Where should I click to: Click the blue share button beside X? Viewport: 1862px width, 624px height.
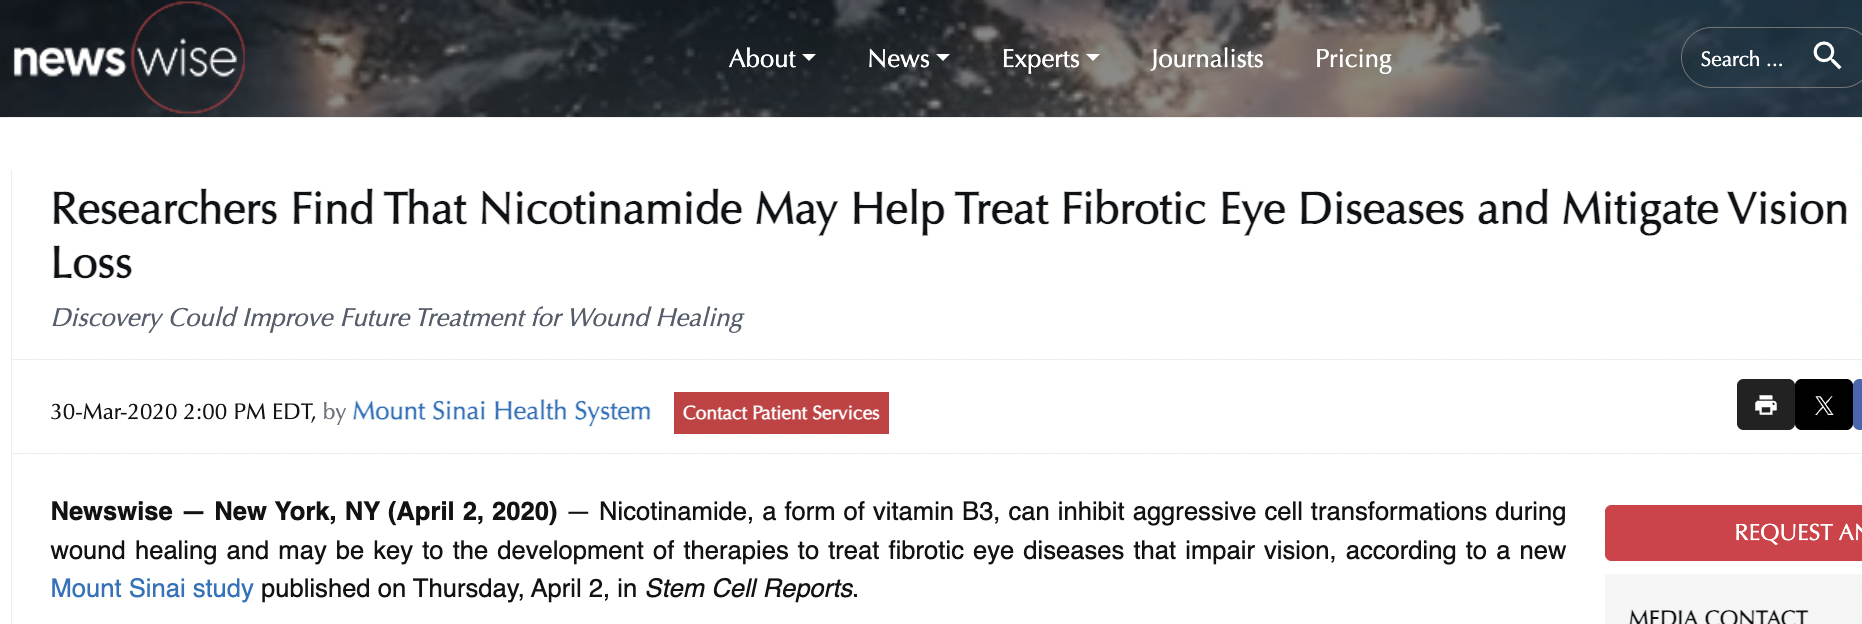pyautogui.click(x=1857, y=405)
